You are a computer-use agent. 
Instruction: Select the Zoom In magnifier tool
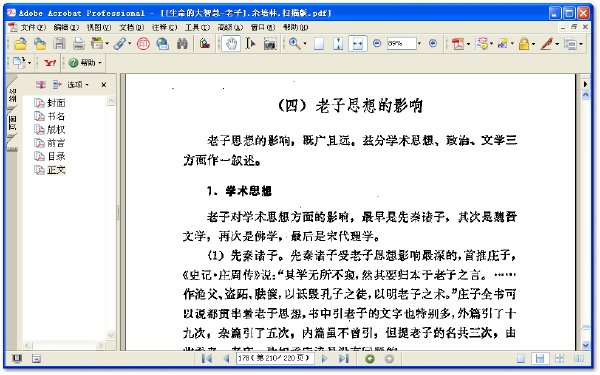[x=294, y=44]
